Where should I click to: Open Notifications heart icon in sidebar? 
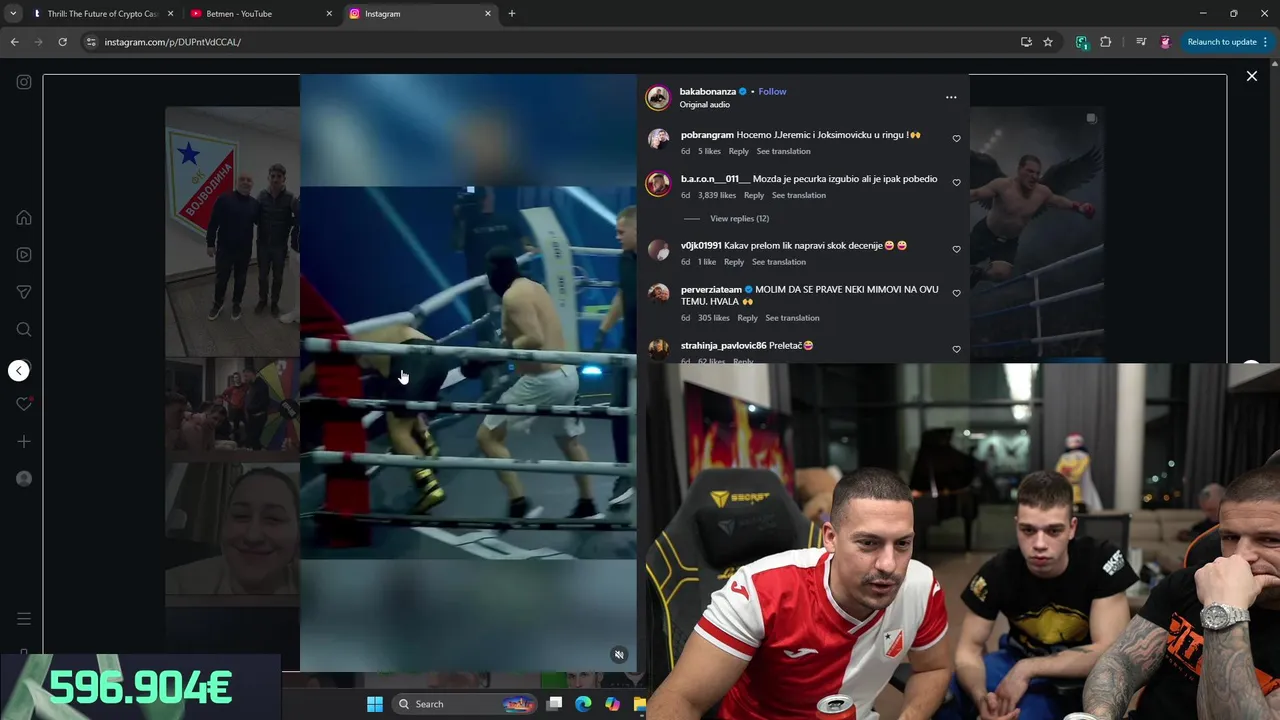point(24,404)
